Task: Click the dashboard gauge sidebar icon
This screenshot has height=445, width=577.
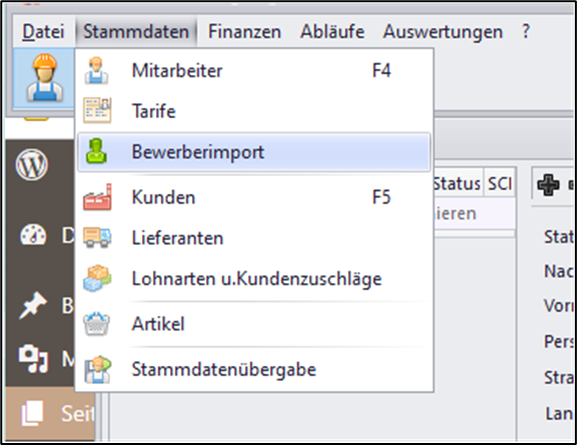Action: coord(33,234)
